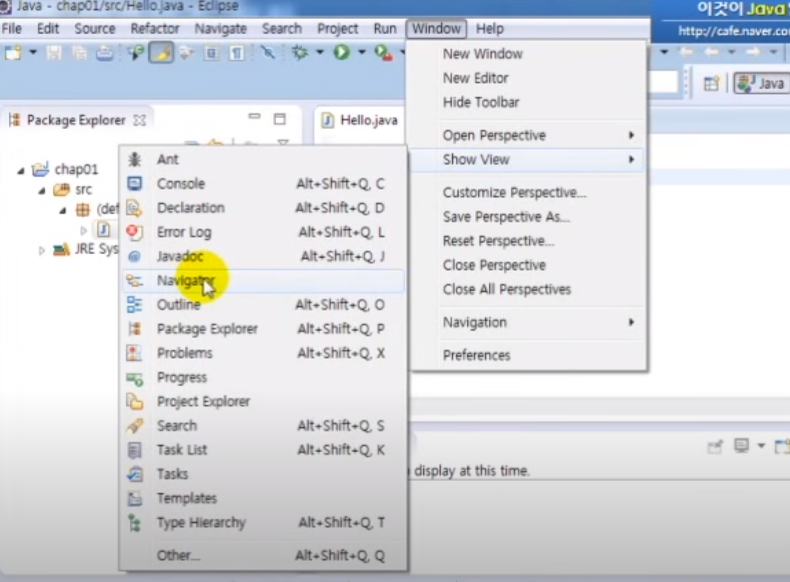Click the highlighted Mark Occurrences toolbar icon

click(161, 52)
